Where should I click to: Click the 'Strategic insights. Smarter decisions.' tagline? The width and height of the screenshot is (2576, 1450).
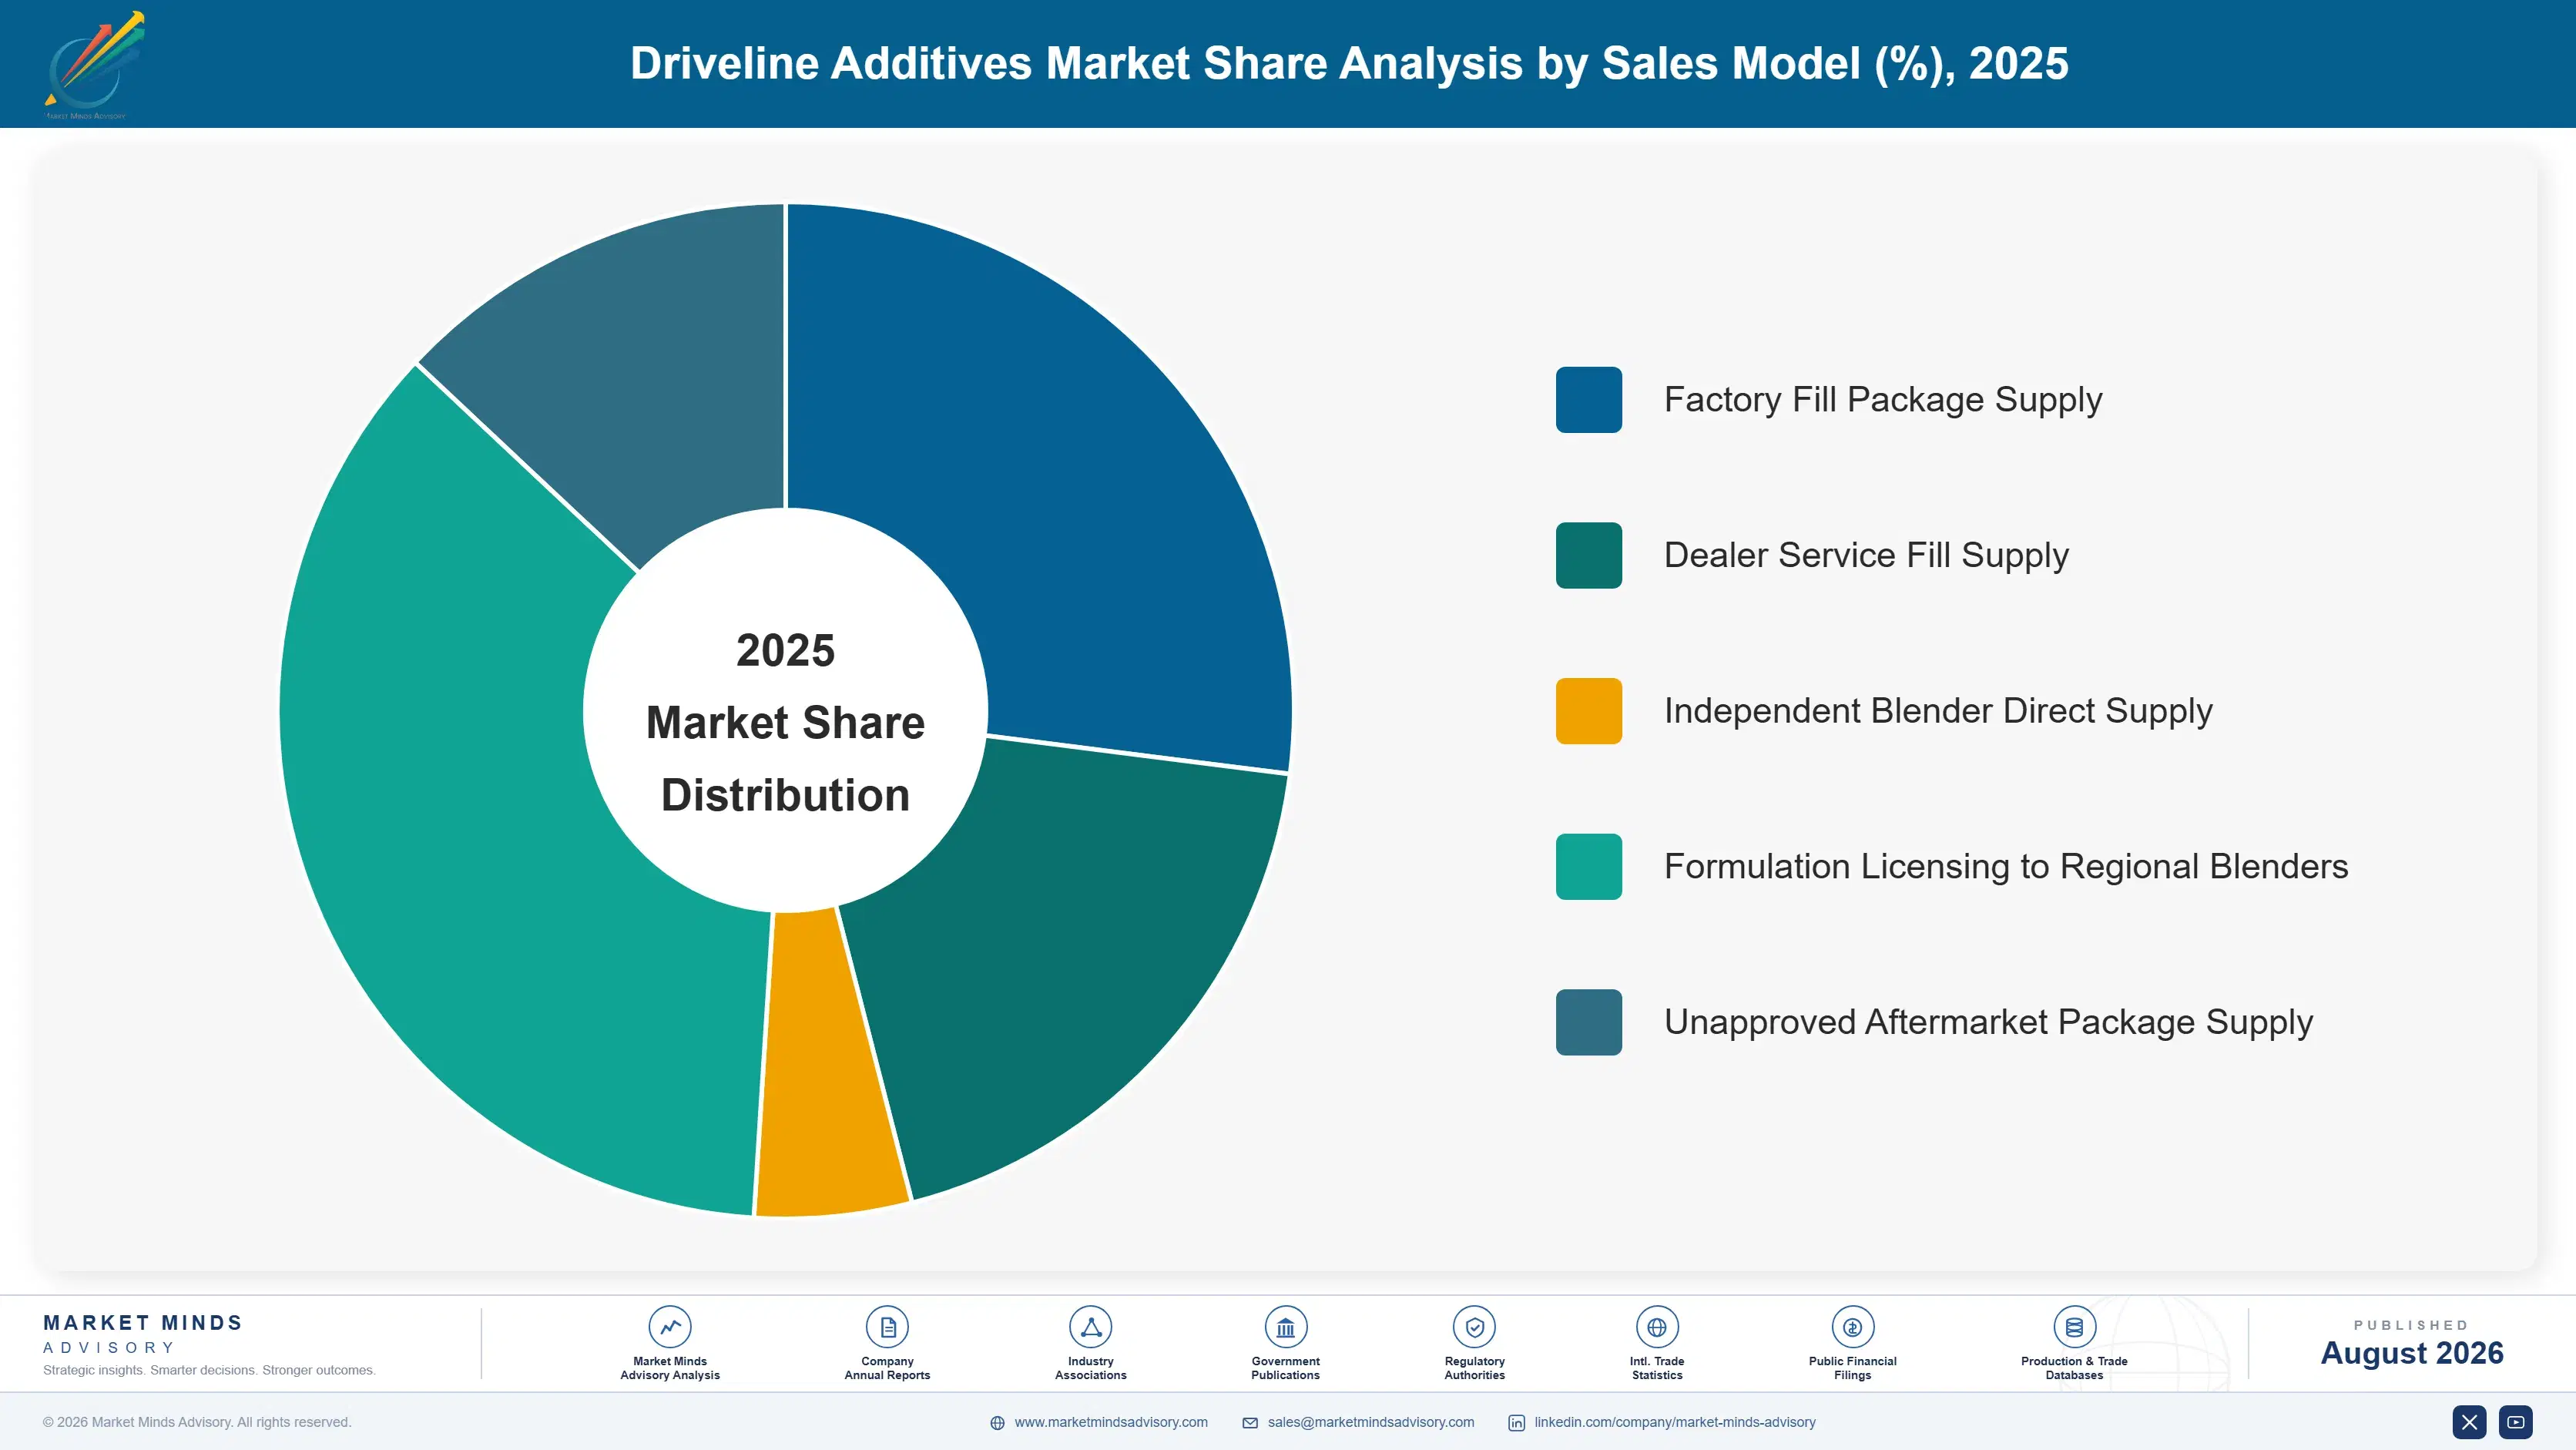pyautogui.click(x=209, y=1370)
